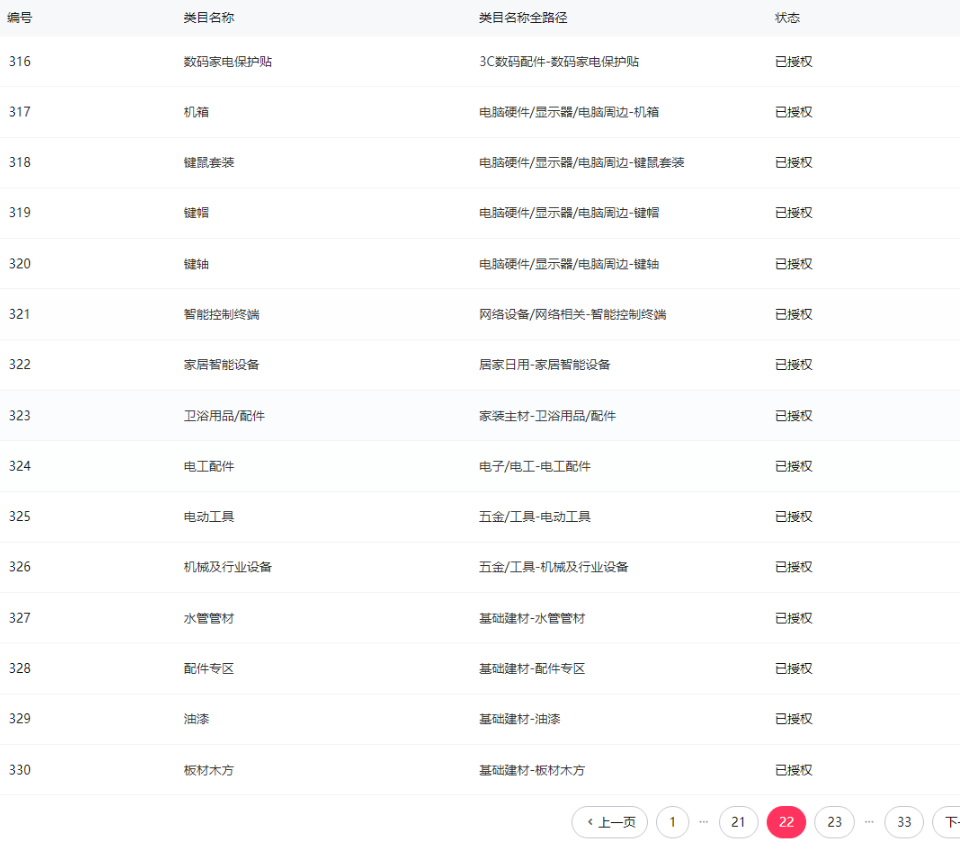Select the highlighted current page 22
Viewport: 960px width, 868px height.
(x=786, y=822)
